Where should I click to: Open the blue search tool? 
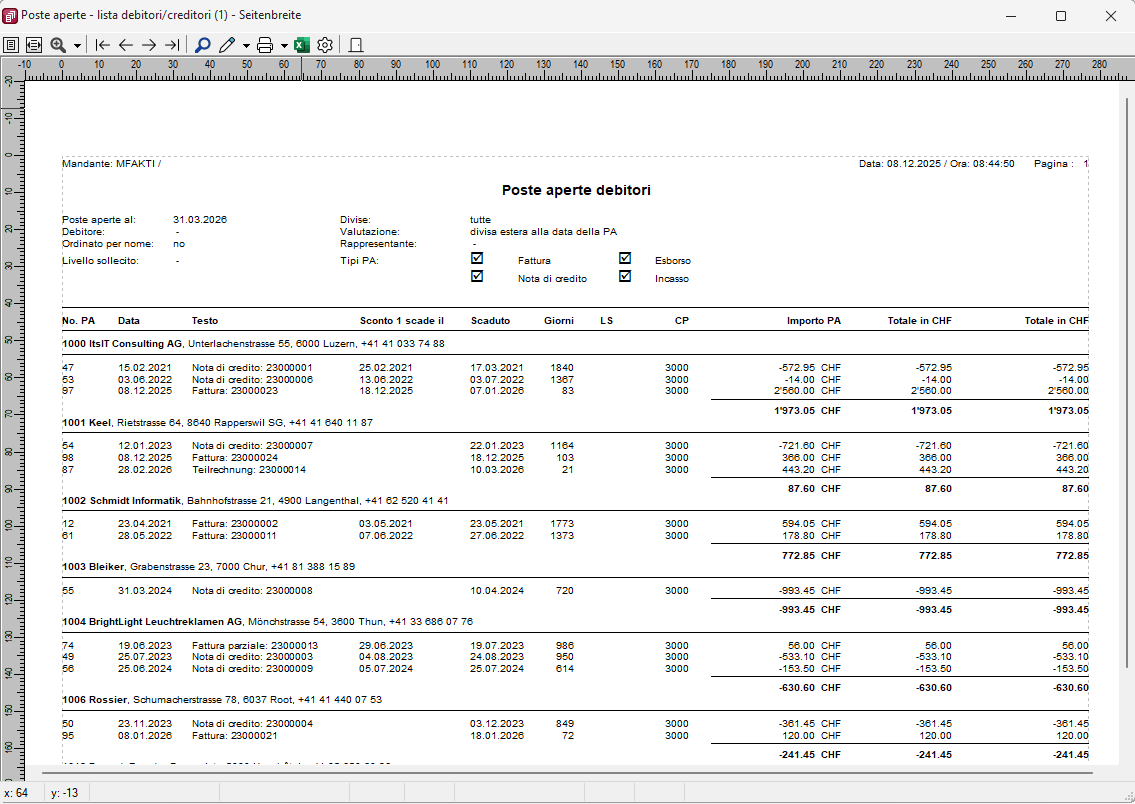point(203,45)
